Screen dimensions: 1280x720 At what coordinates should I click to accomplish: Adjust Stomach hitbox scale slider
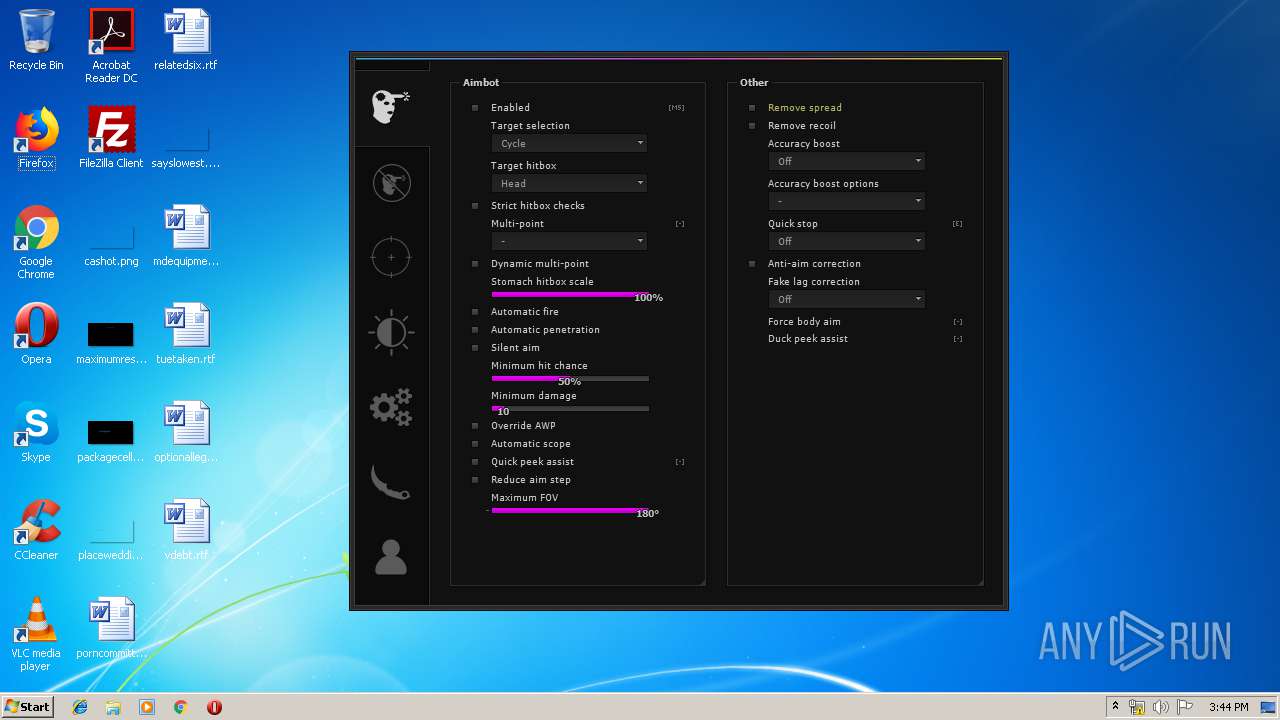pyautogui.click(x=570, y=294)
